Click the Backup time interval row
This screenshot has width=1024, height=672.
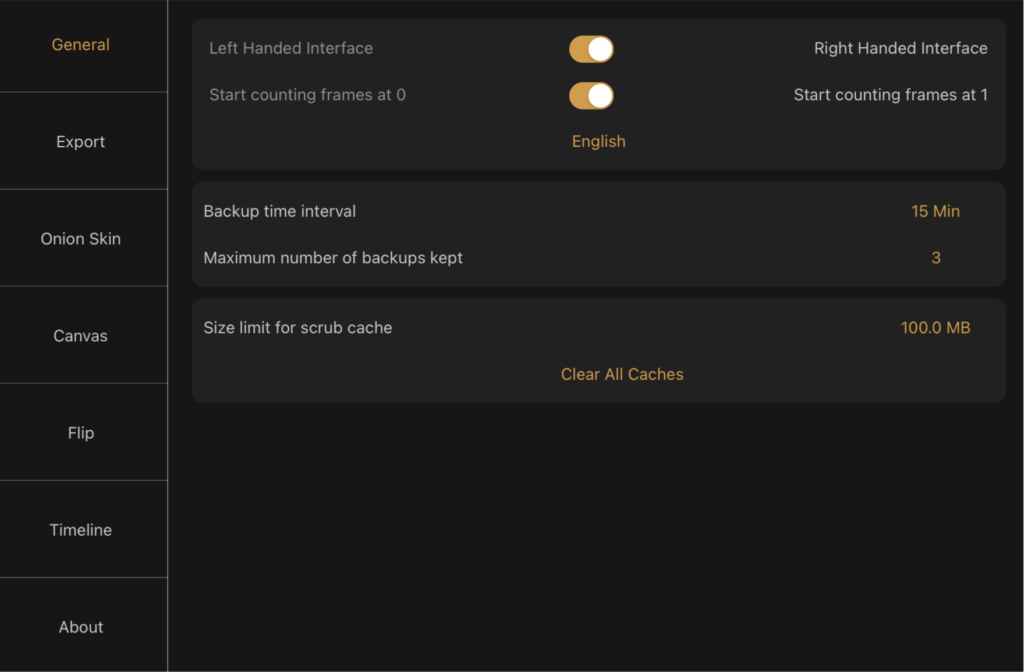point(599,211)
